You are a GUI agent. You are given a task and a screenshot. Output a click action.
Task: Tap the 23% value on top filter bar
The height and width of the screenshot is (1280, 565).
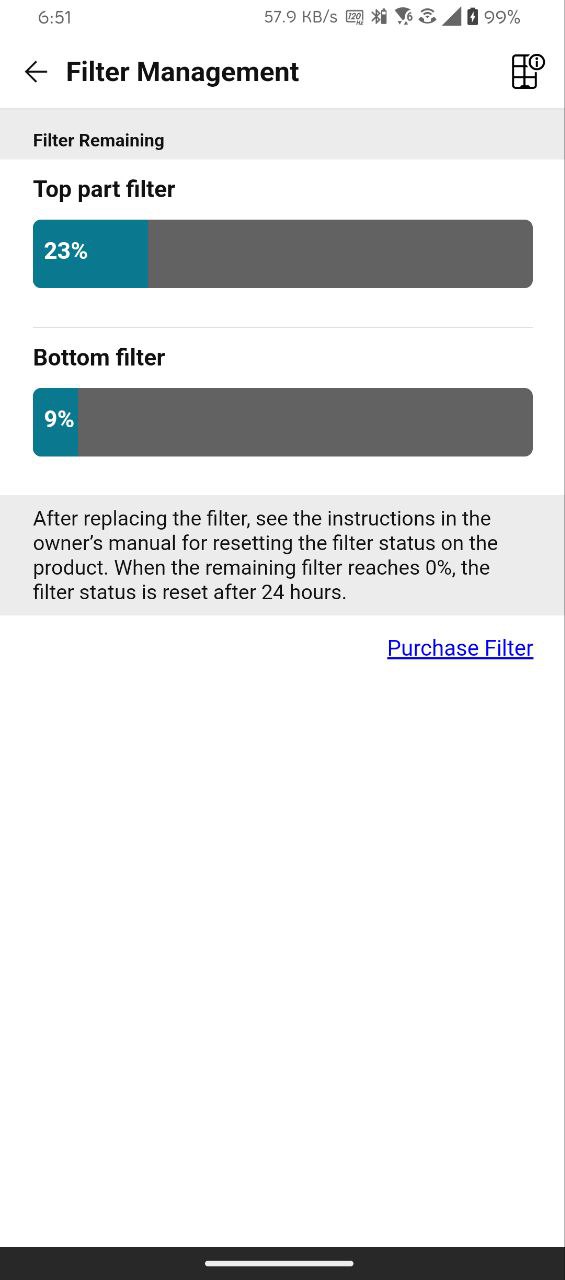(66, 251)
